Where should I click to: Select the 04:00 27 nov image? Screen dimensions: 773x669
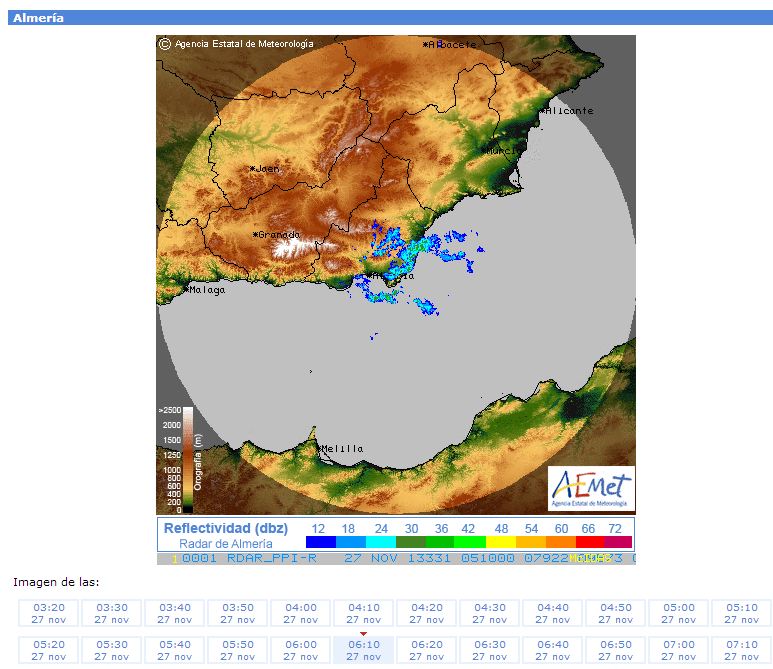(x=301, y=613)
